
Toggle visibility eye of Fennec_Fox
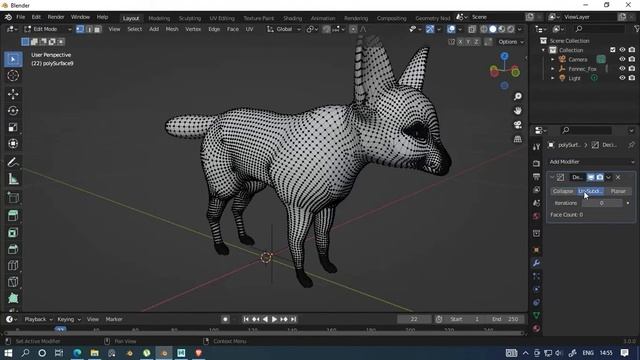[622, 69]
